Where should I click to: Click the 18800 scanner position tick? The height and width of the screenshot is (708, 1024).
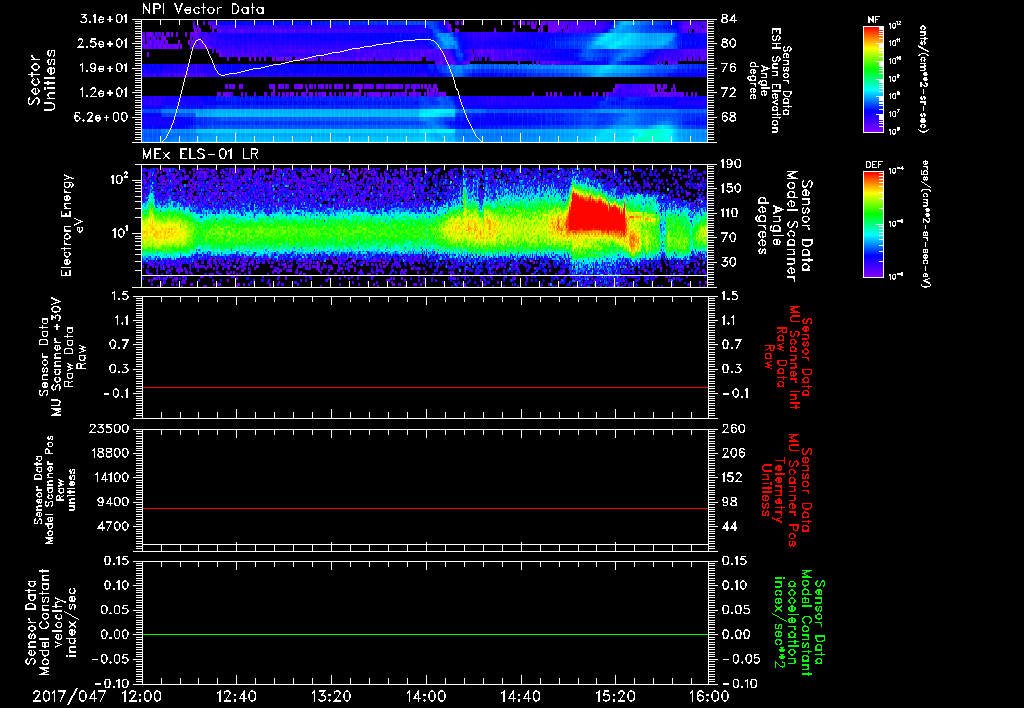pyautogui.click(x=109, y=453)
